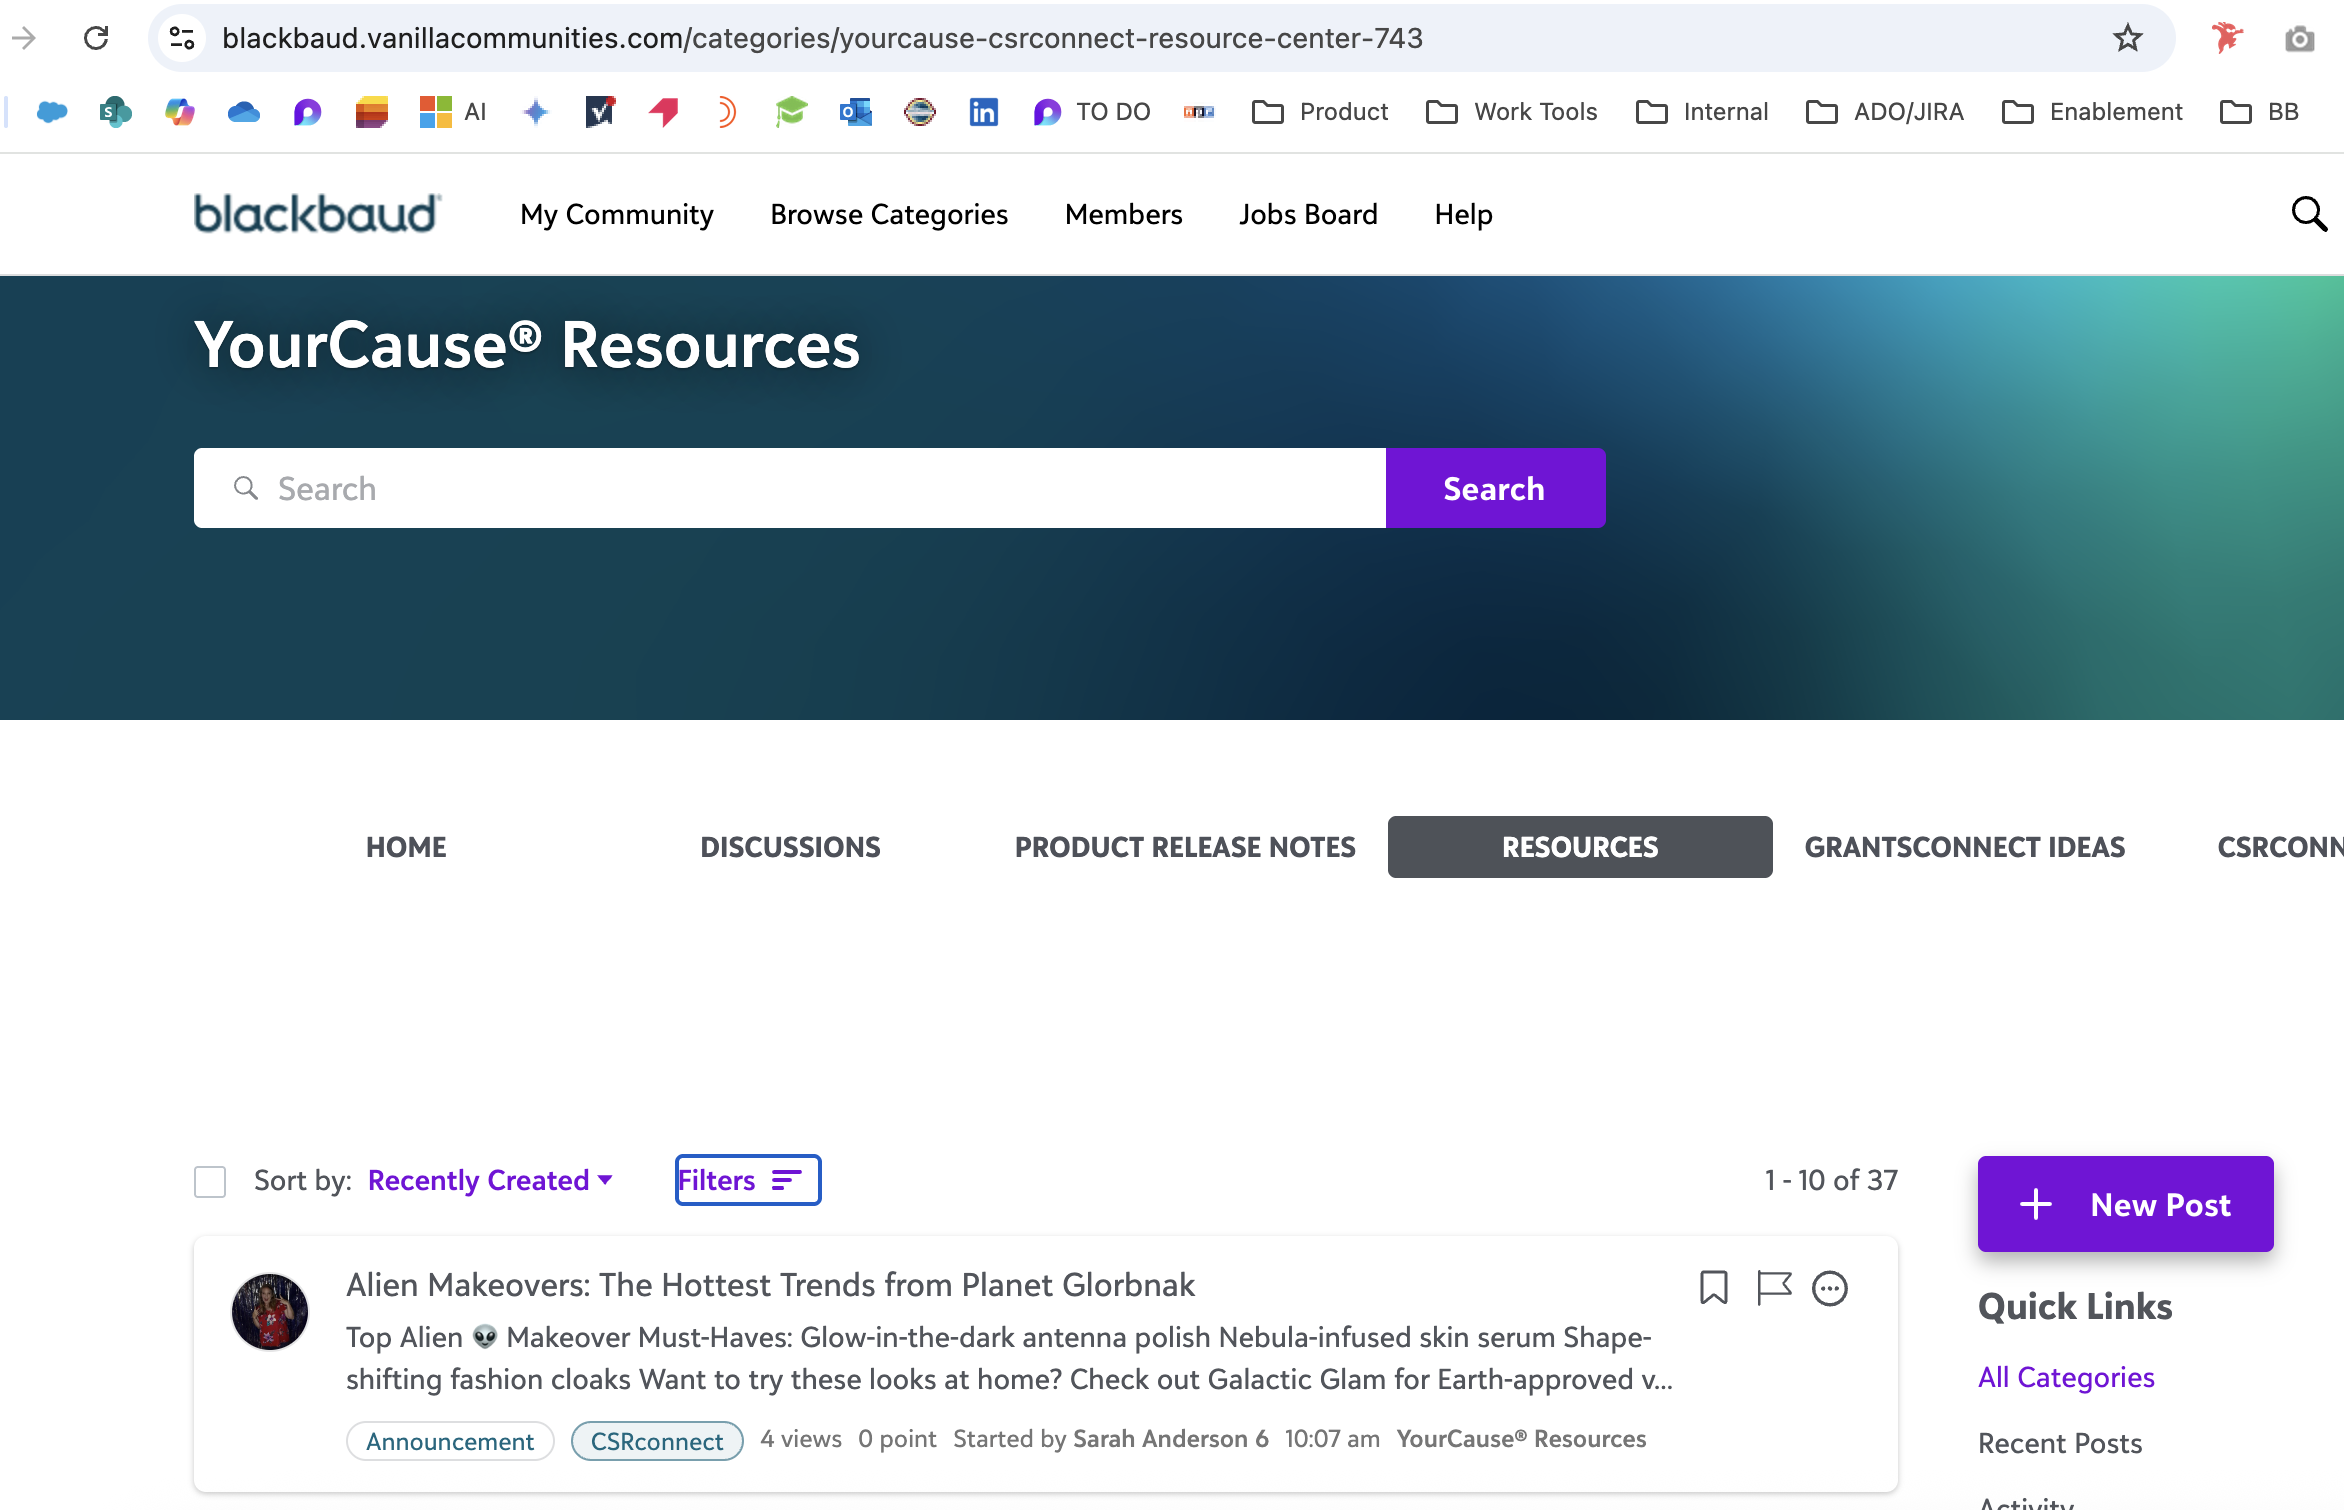Open the TO DO bookmark
The width and height of the screenshot is (2344, 1510).
click(1092, 112)
